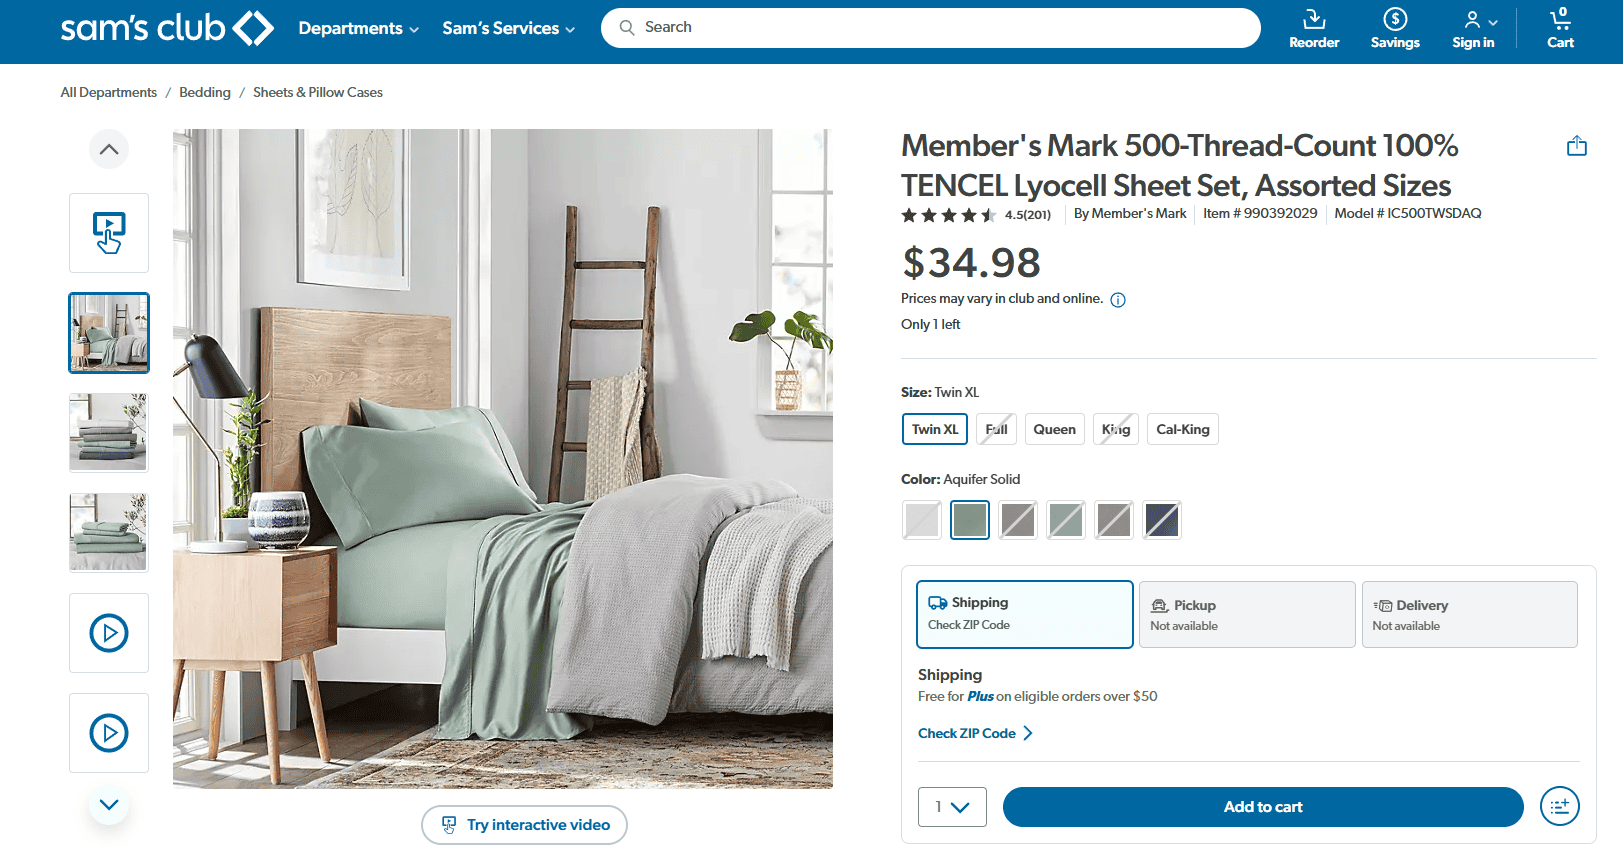Open the Bedding breadcrumb link
The image size is (1623, 867).
205,92
